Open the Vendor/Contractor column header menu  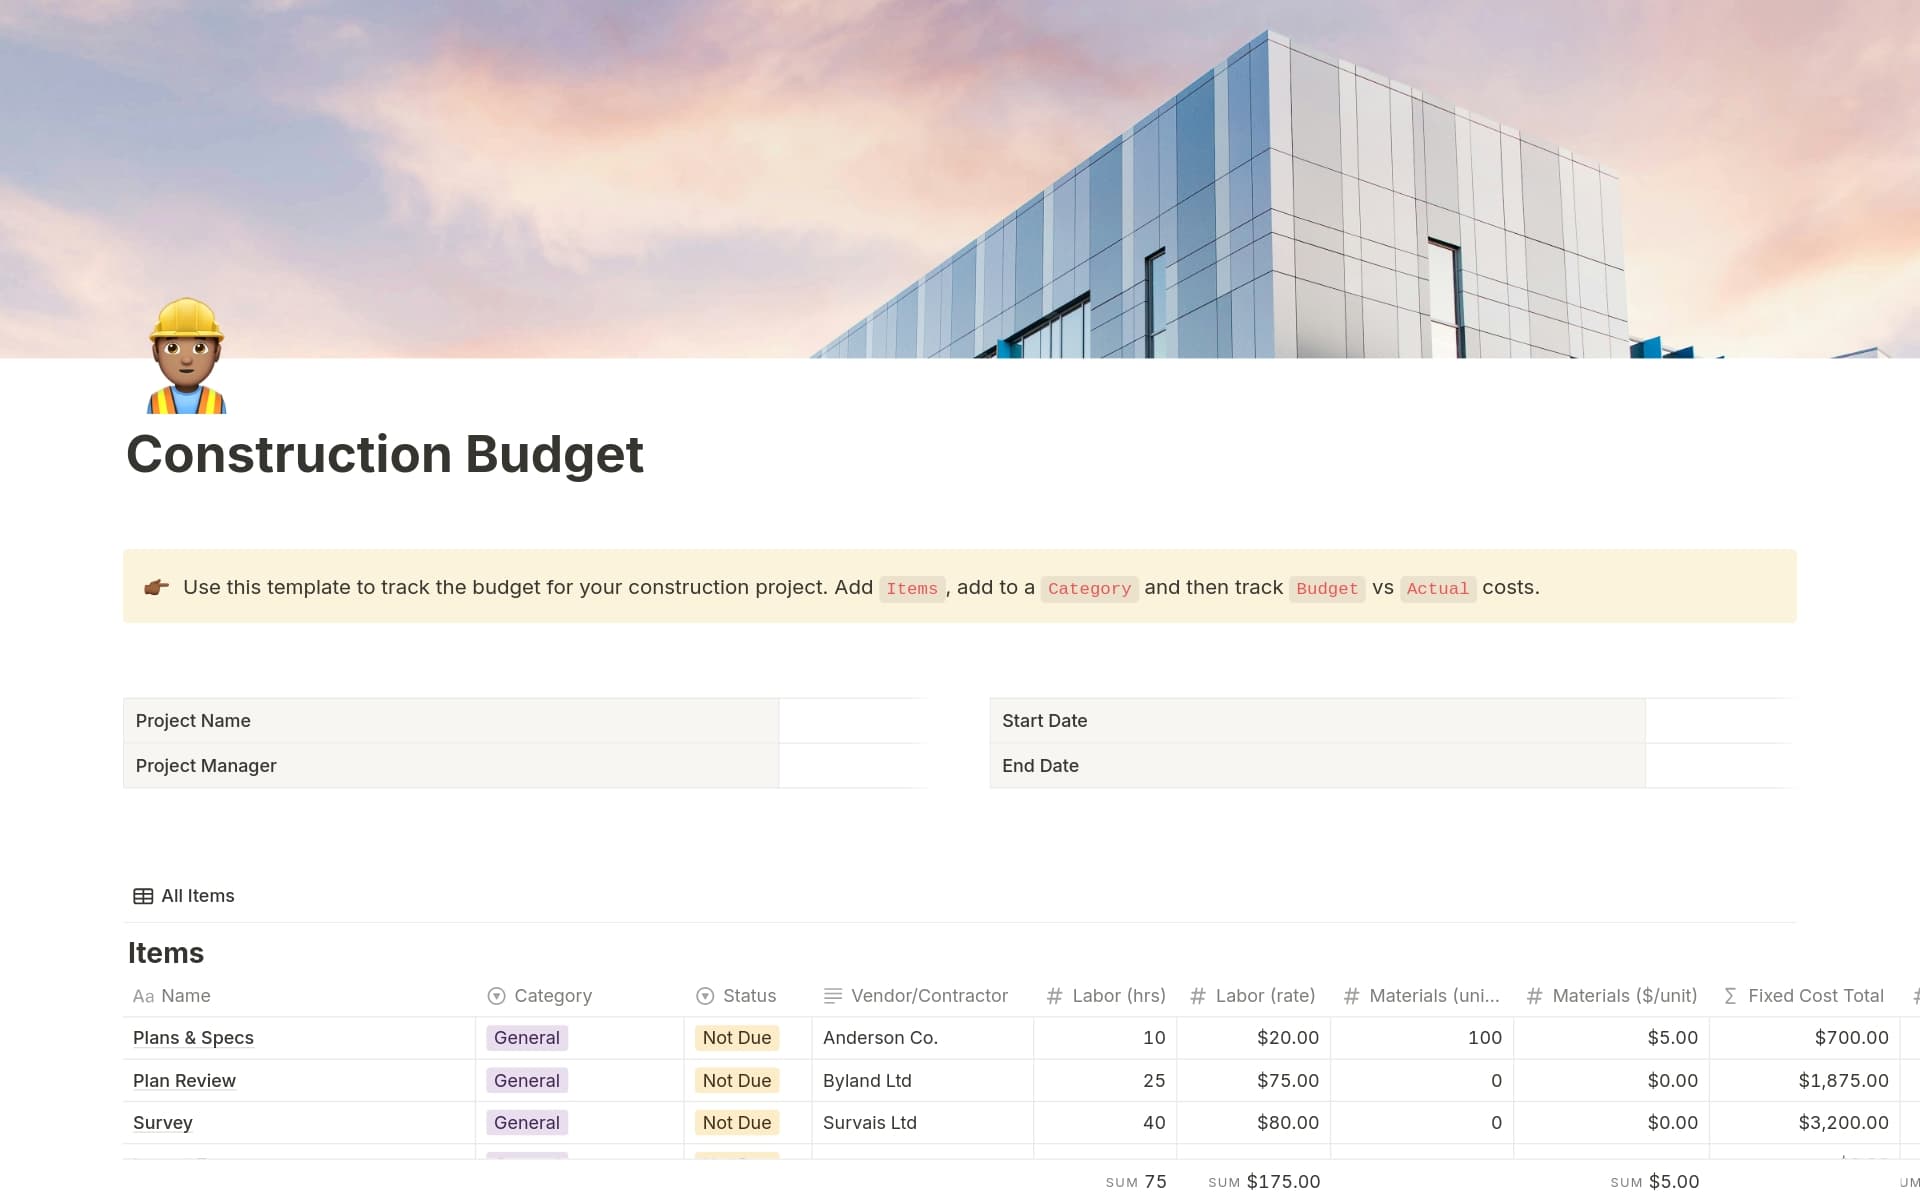click(x=922, y=996)
